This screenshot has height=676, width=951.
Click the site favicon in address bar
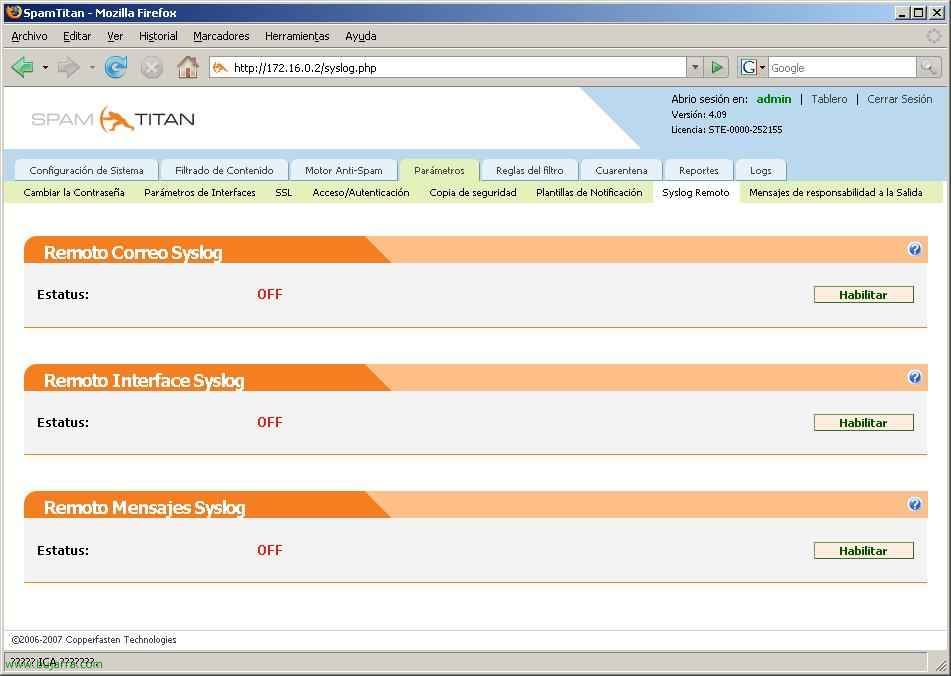(220, 67)
